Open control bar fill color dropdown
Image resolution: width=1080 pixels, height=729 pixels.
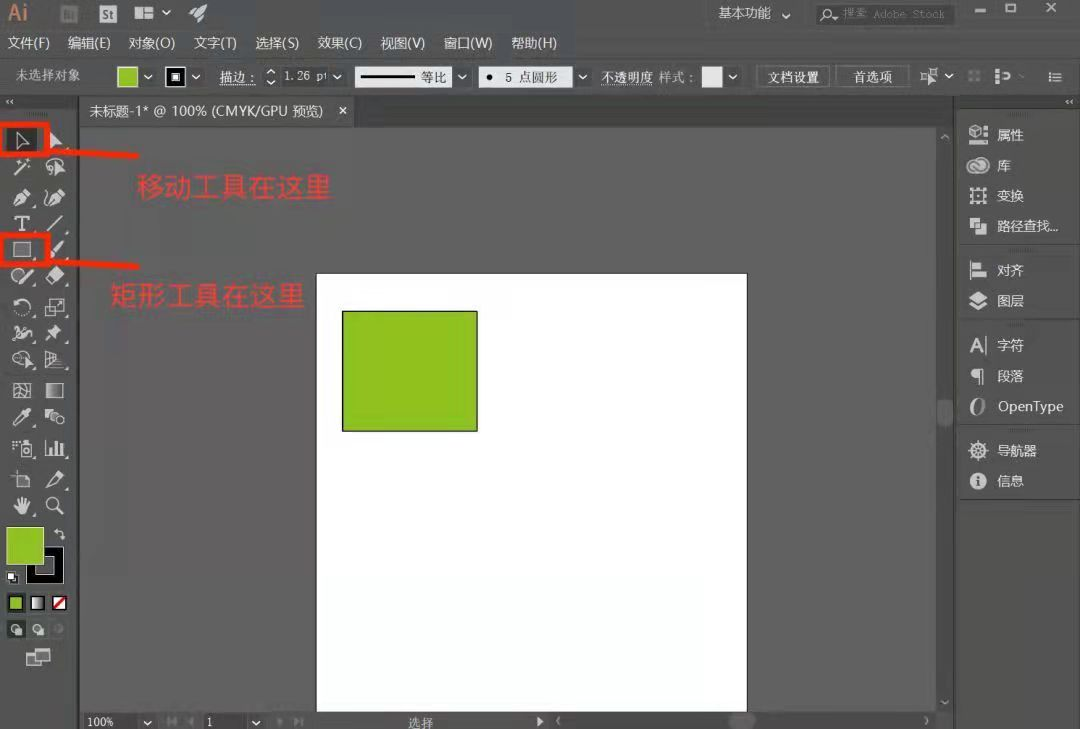tap(147, 77)
